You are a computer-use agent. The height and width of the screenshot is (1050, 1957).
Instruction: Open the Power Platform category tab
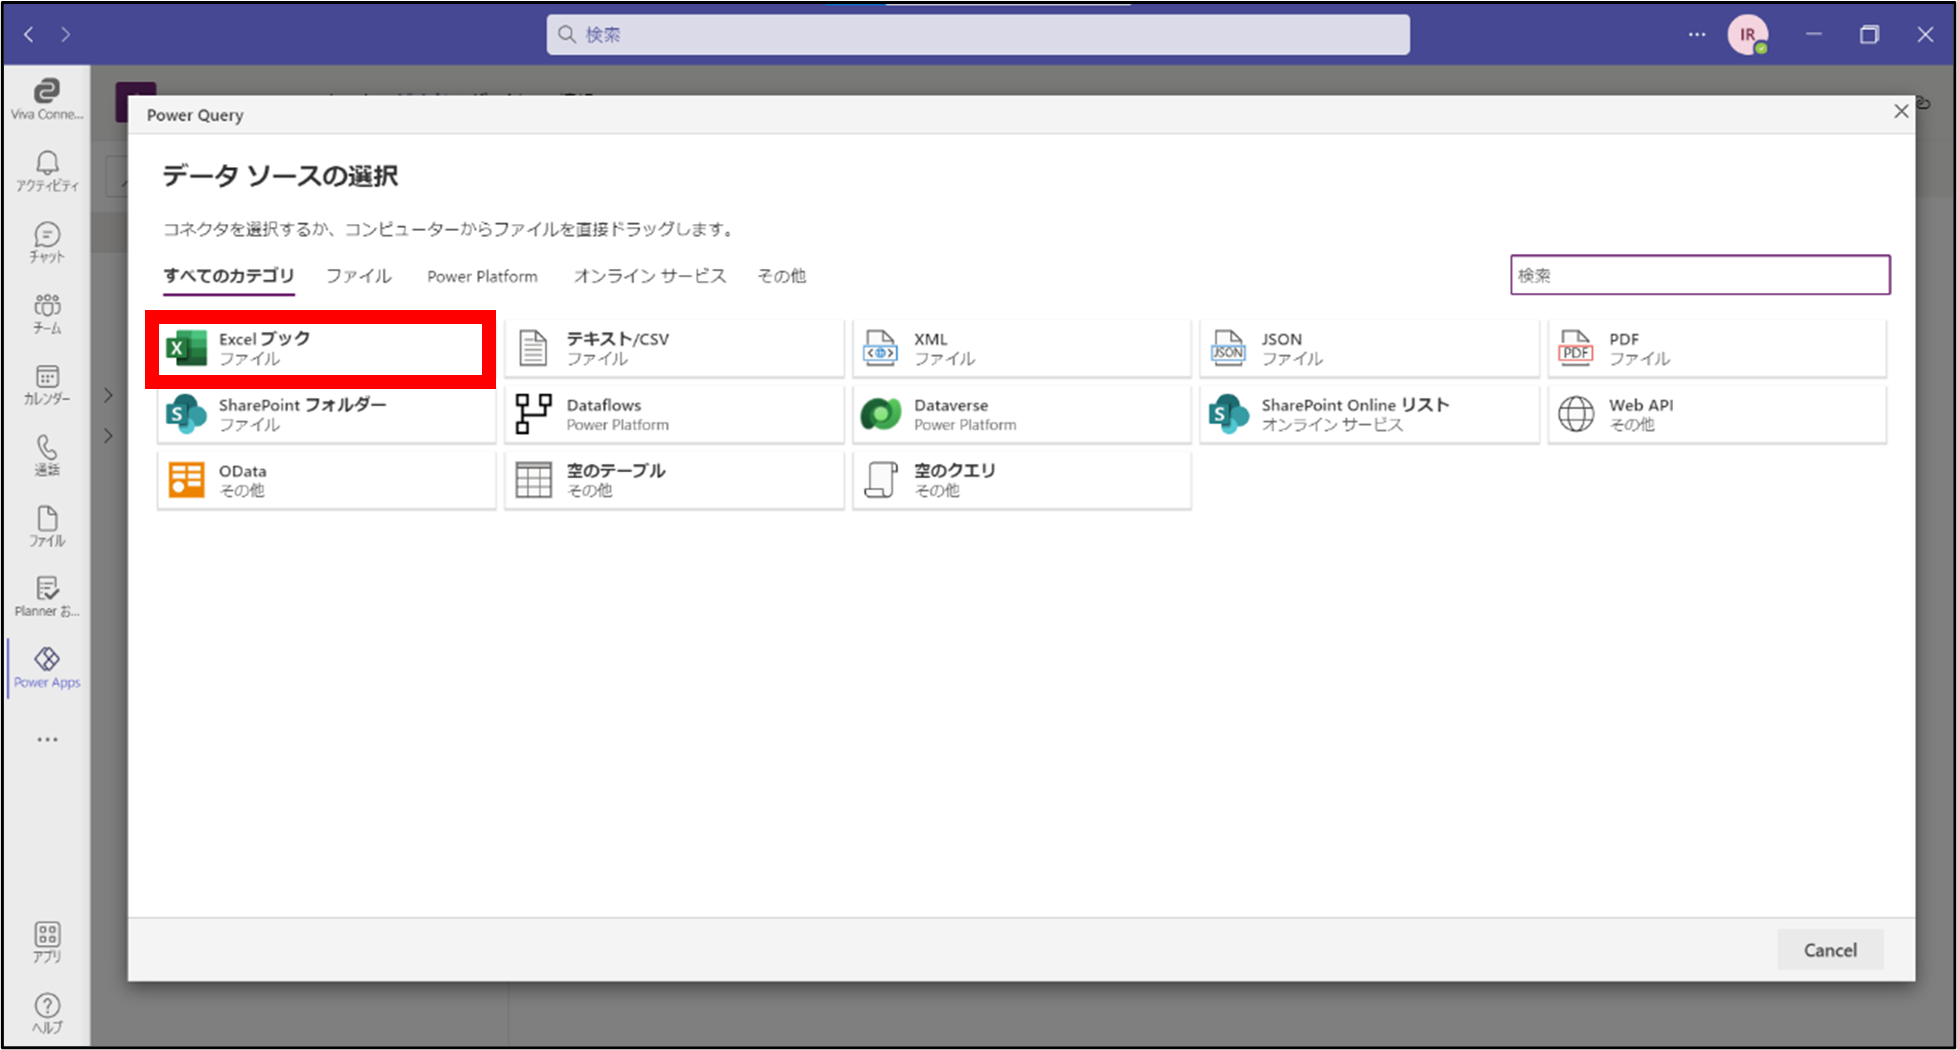coord(482,276)
